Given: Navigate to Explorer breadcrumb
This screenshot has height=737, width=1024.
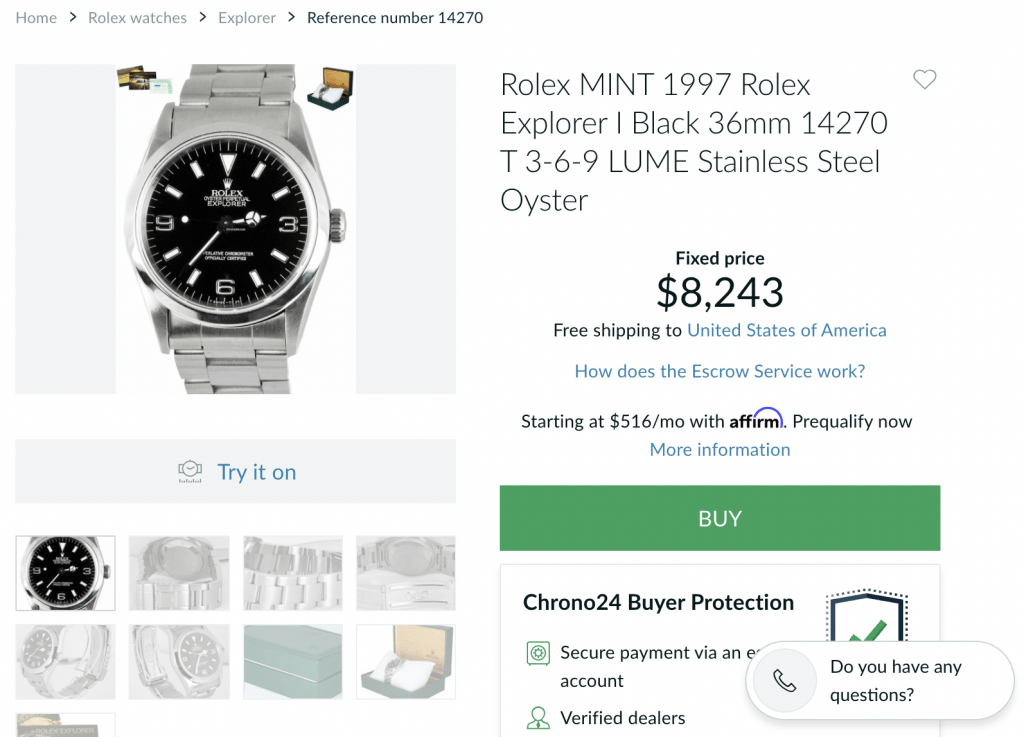Looking at the screenshot, I should point(247,18).
